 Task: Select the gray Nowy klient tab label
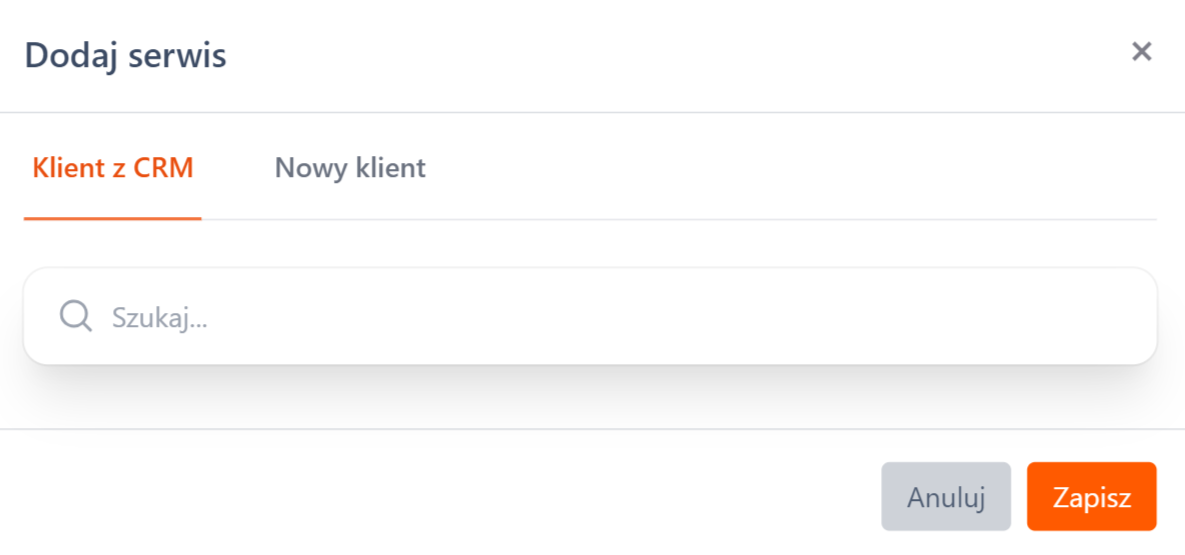coord(350,168)
